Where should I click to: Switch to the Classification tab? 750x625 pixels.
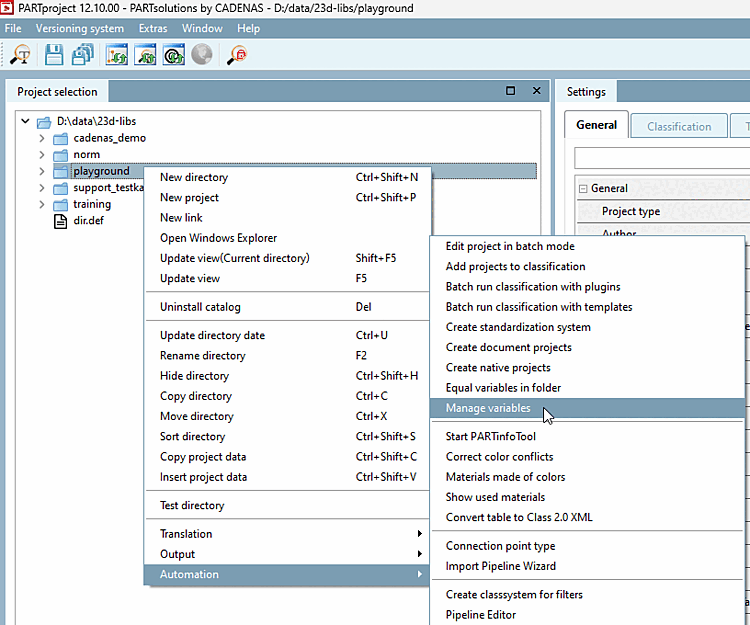pyautogui.click(x=679, y=126)
